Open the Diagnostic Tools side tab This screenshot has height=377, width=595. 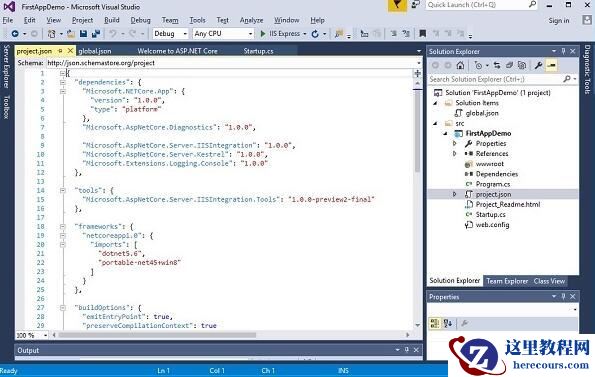587,69
